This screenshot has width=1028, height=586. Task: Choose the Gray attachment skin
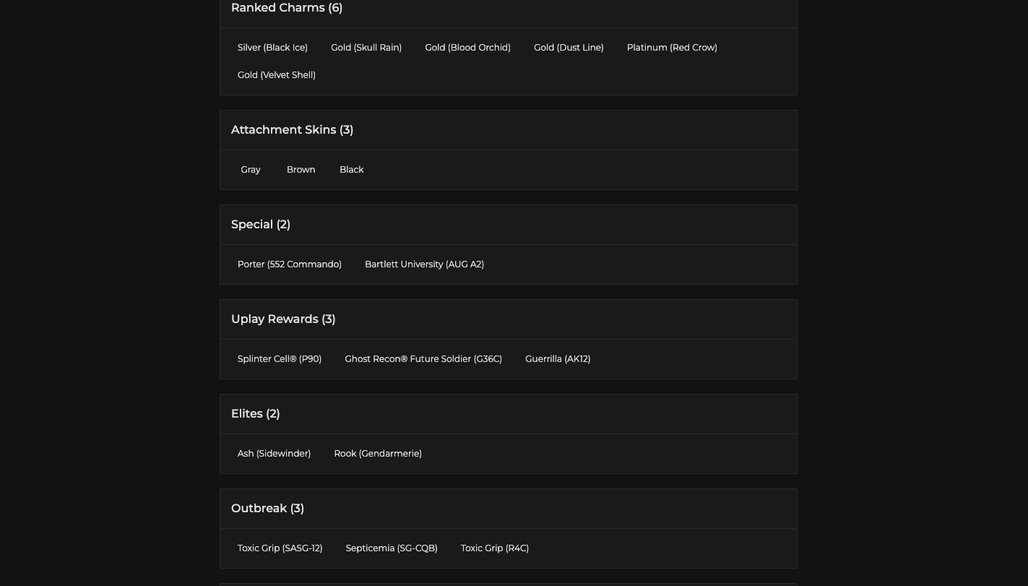click(250, 169)
